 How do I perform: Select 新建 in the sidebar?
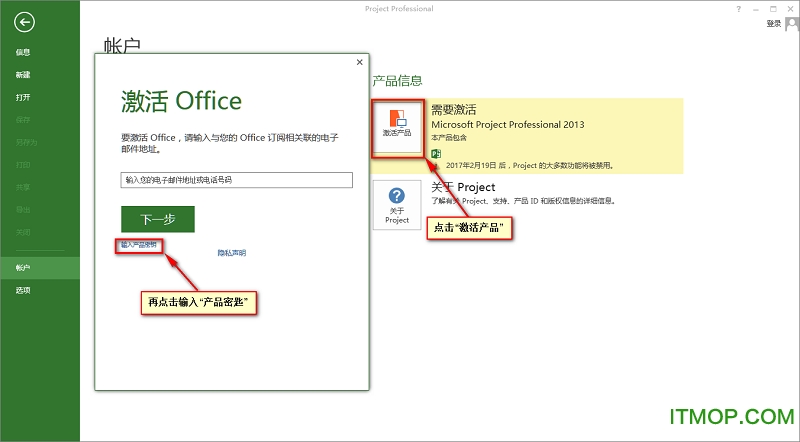tap(23, 75)
